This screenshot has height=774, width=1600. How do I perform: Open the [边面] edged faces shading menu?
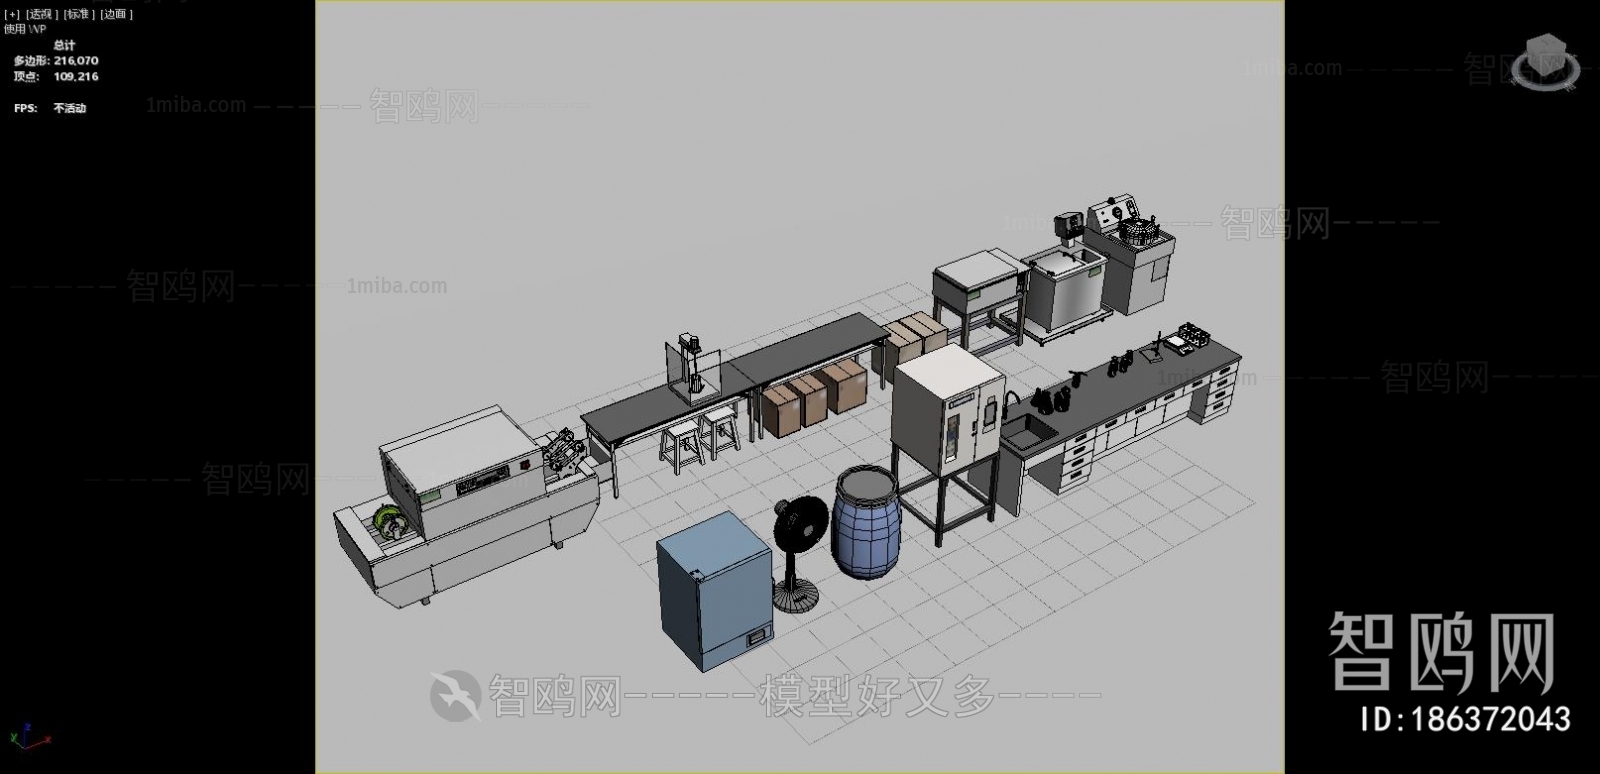(116, 14)
